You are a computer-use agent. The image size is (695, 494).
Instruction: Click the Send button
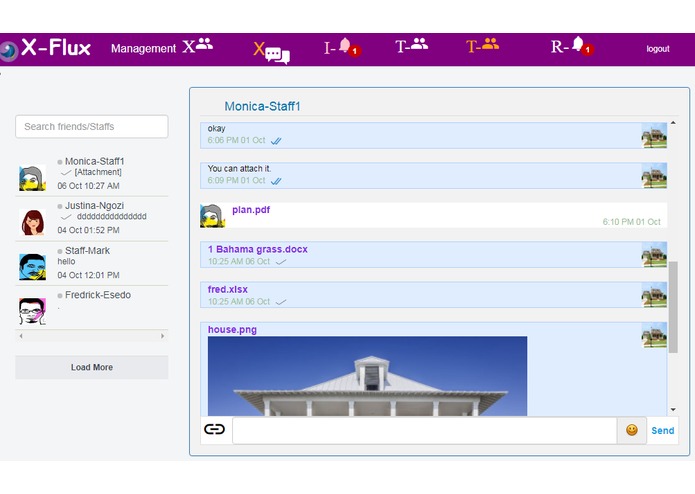663,431
